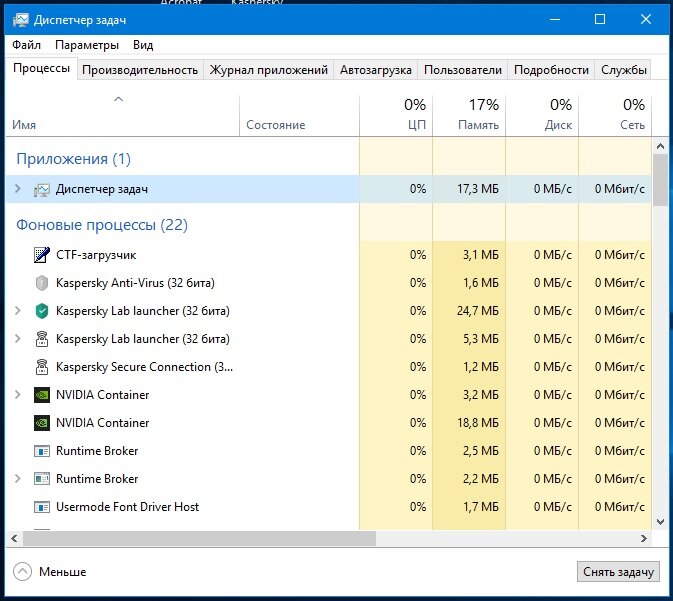Select the Usermode Font Driver Host name
The image size is (673, 601).
pyautogui.click(x=127, y=507)
